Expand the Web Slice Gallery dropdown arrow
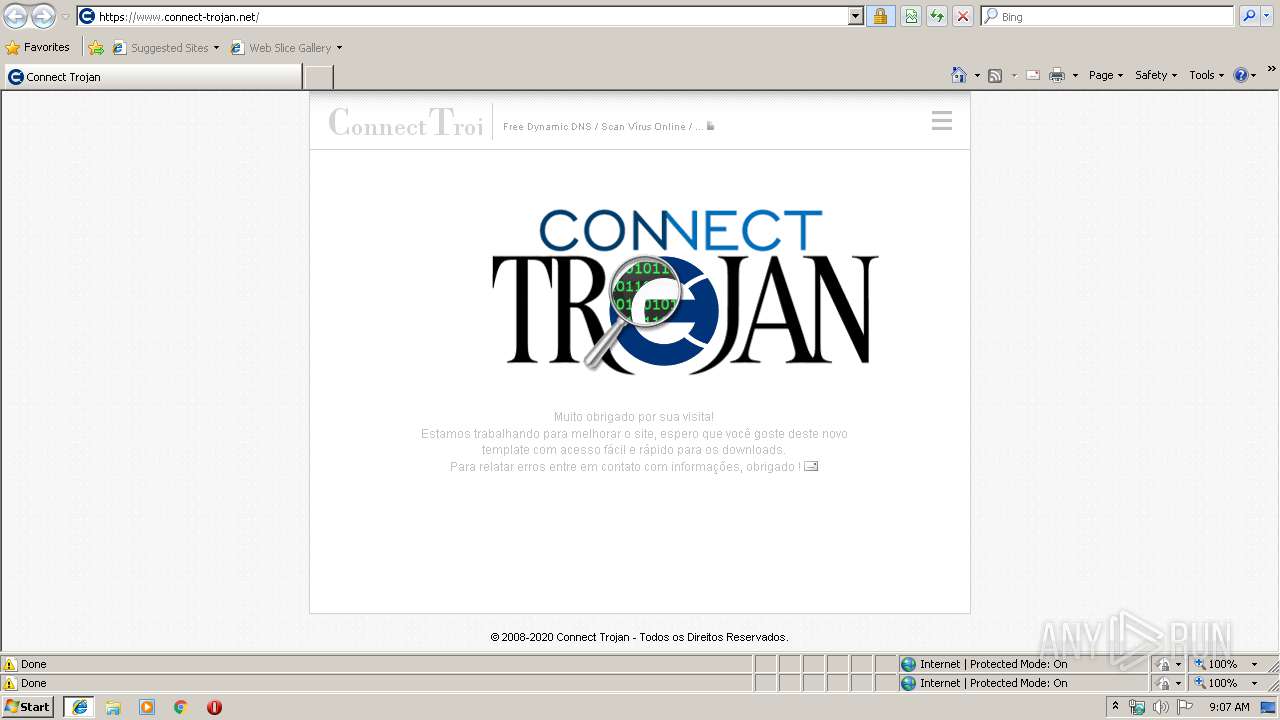This screenshot has width=1280, height=720. coord(339,47)
